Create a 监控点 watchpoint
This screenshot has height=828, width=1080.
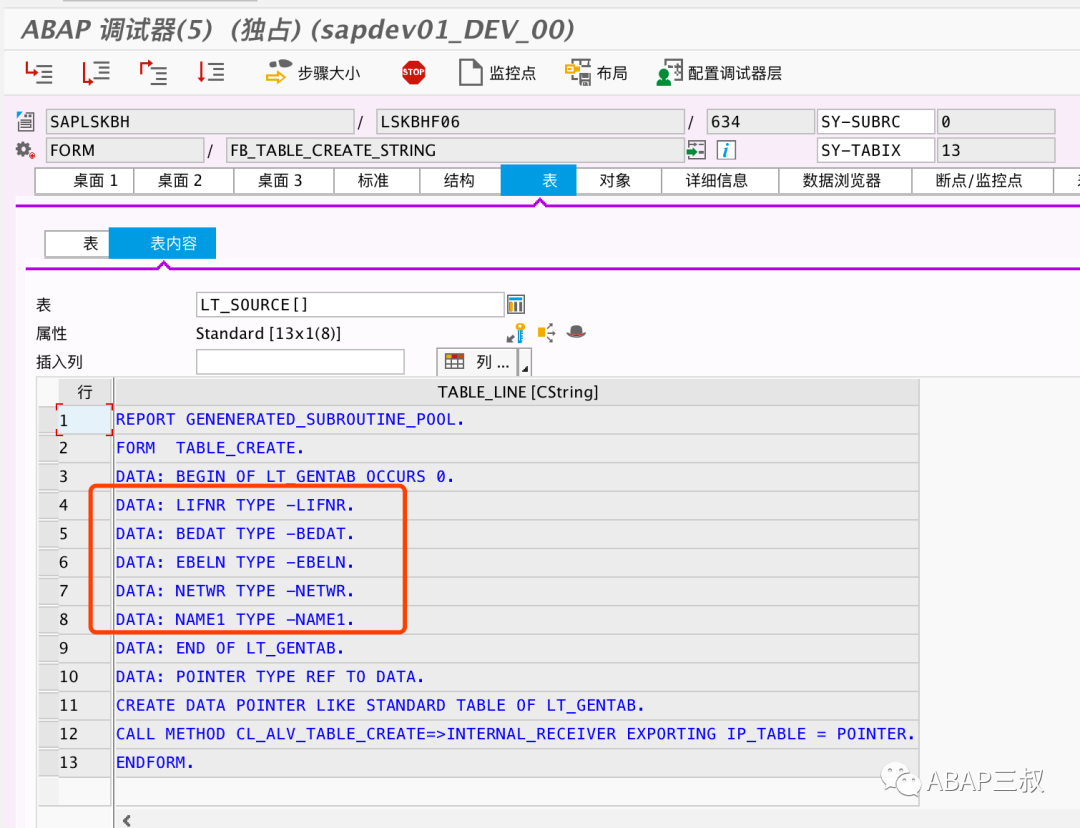497,72
